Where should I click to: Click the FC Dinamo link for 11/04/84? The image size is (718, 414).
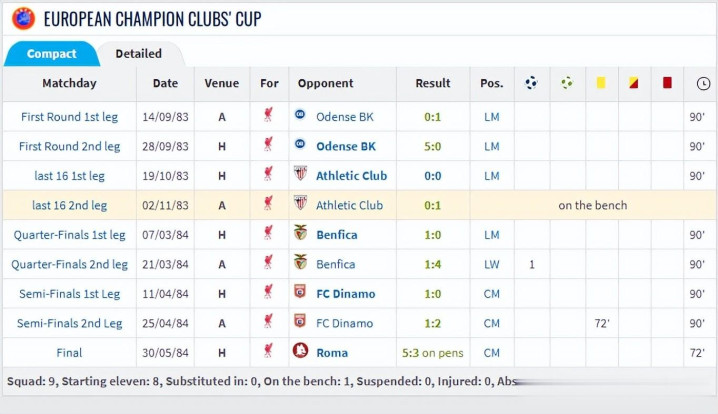tap(345, 294)
